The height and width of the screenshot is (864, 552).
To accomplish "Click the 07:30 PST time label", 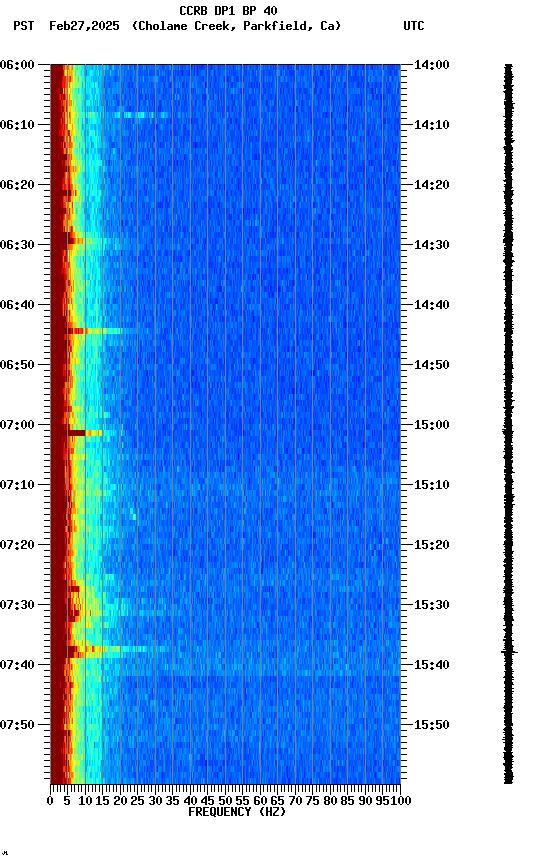I will pos(17,606).
